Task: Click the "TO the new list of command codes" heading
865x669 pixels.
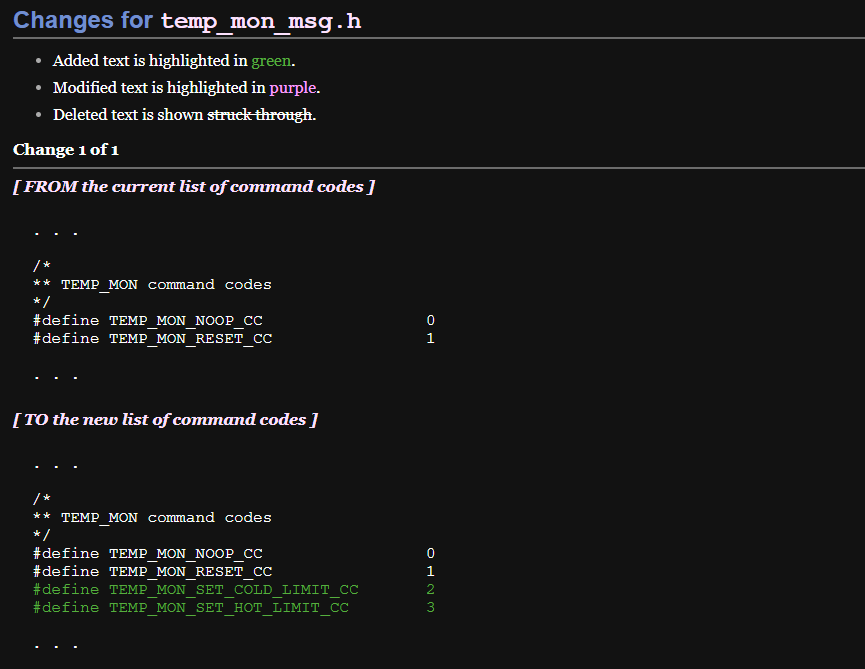Action: 165,420
